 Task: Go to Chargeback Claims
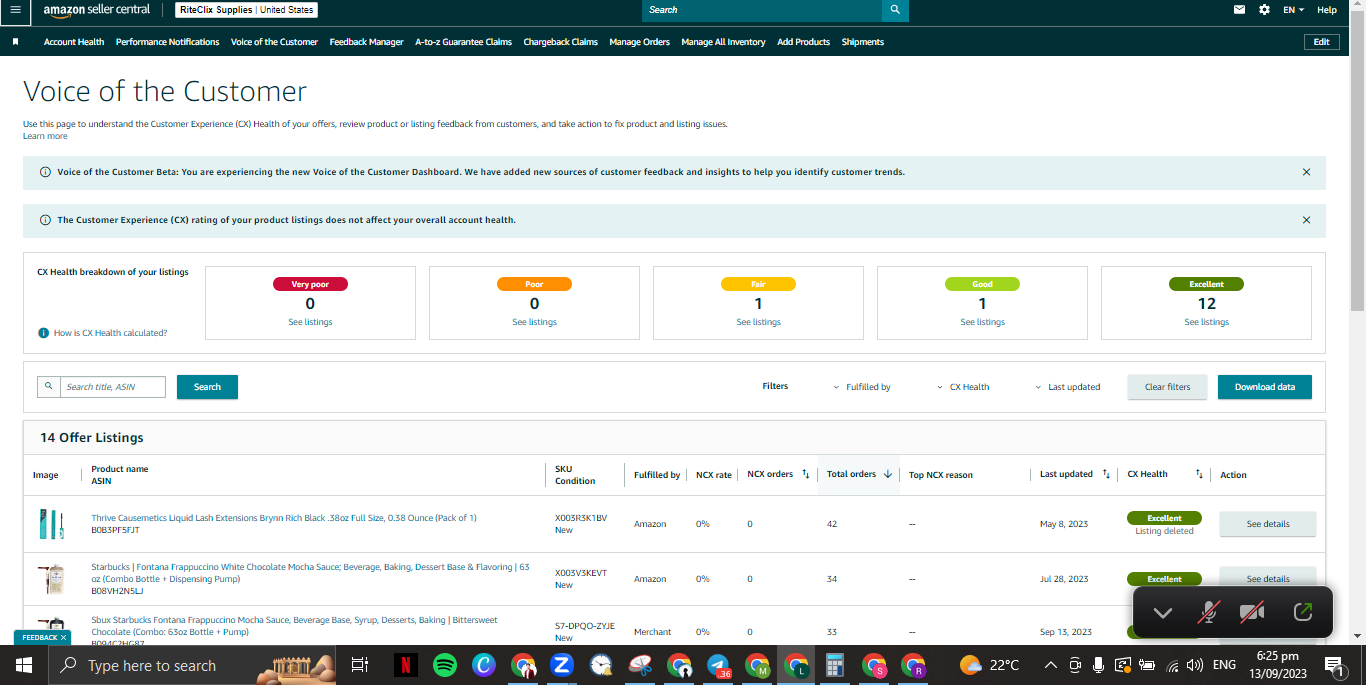click(560, 42)
